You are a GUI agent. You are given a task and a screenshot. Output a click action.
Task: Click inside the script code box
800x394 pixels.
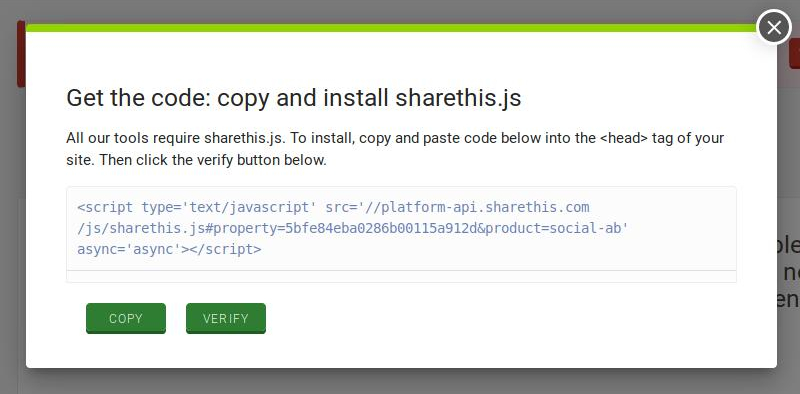(x=401, y=228)
